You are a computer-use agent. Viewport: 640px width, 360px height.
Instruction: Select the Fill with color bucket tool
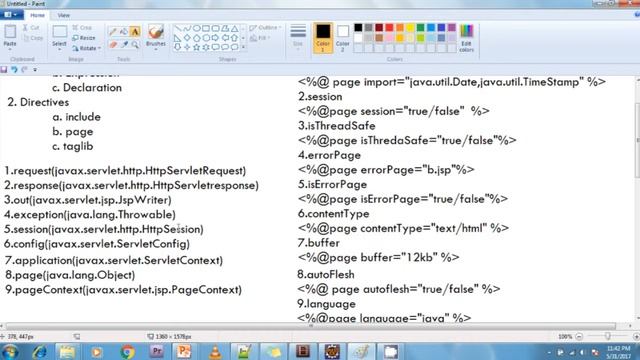click(x=124, y=32)
